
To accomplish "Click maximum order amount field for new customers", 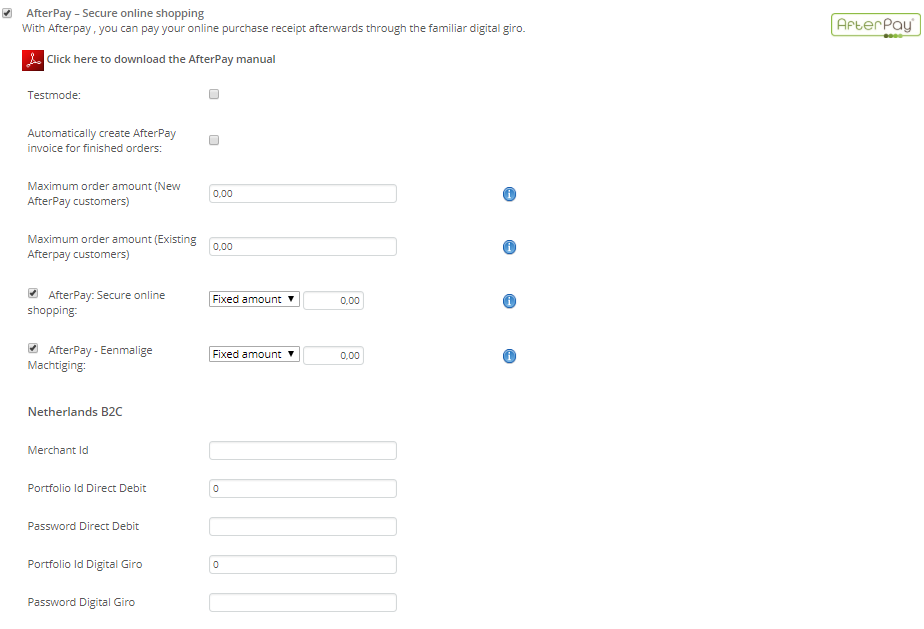I will tap(302, 193).
